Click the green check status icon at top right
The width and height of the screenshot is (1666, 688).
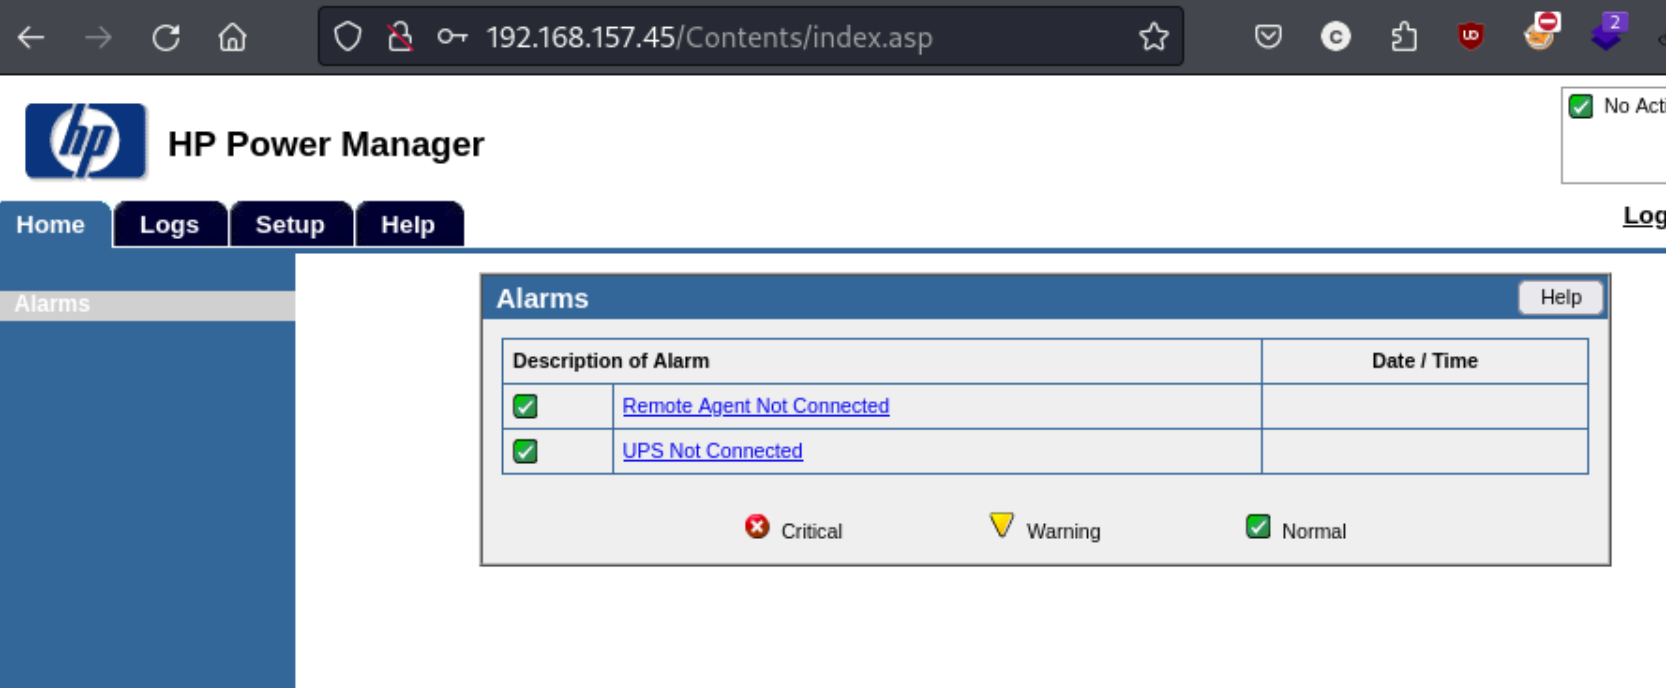[1581, 106]
